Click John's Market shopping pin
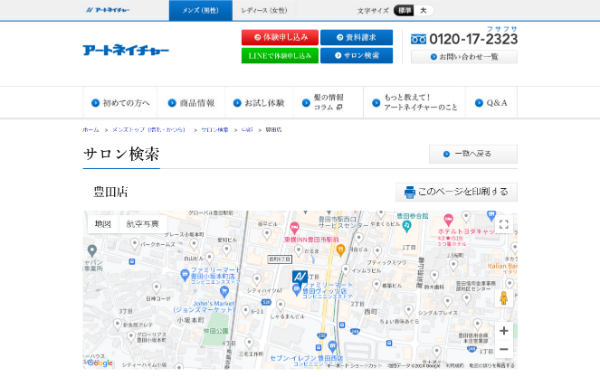The height and width of the screenshot is (377, 600). (225, 292)
